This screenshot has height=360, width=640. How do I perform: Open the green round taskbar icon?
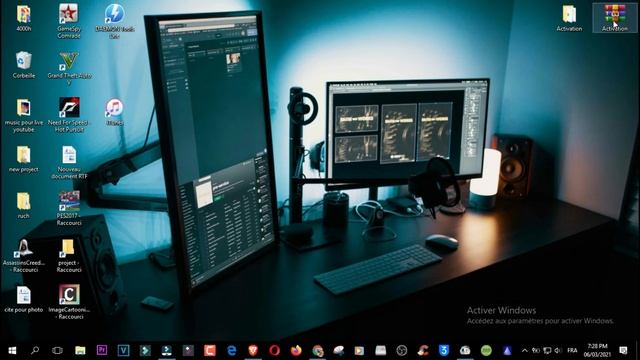486,350
